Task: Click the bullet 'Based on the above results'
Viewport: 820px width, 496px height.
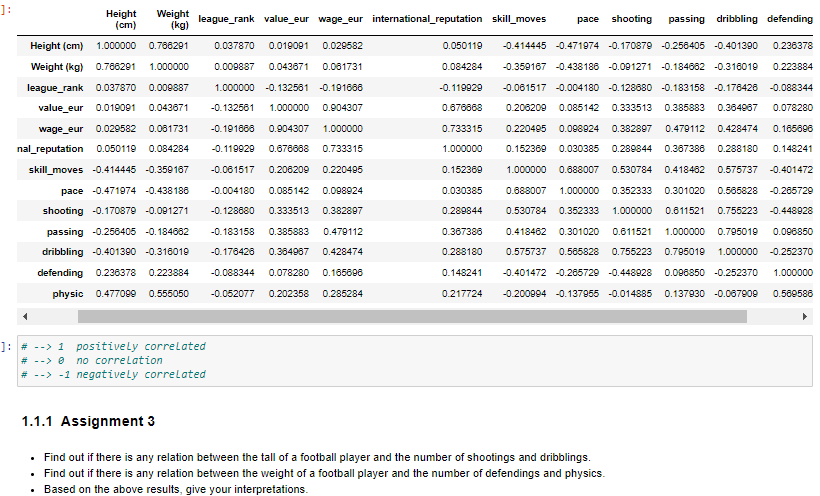Action: [176, 490]
